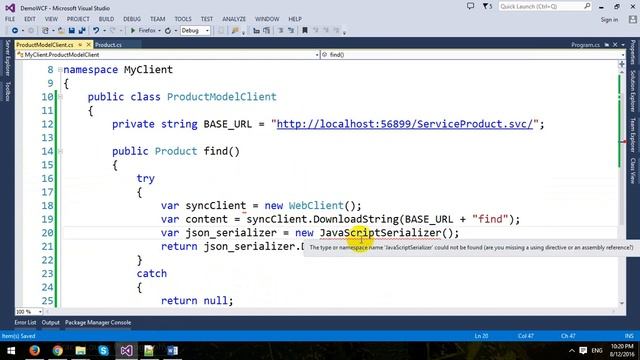
Task: Open the TEST menu
Action: [207, 19]
